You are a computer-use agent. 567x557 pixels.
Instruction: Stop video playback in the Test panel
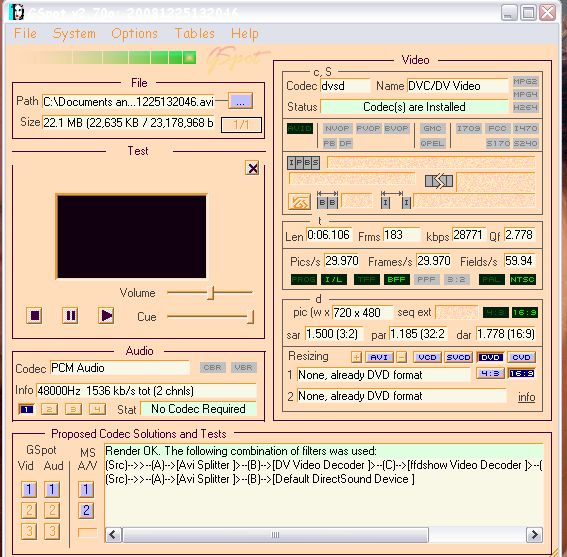(34, 315)
